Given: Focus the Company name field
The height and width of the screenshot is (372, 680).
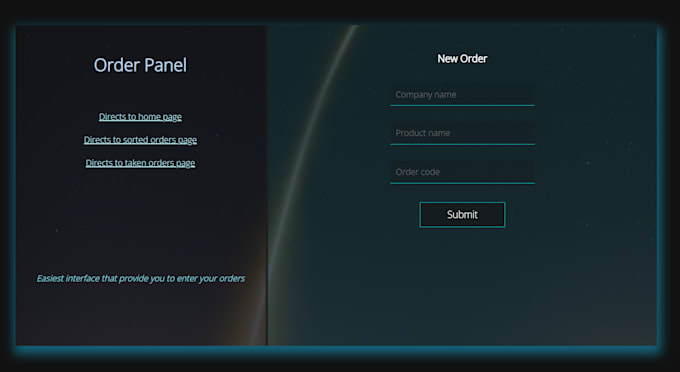Looking at the screenshot, I should click(462, 95).
